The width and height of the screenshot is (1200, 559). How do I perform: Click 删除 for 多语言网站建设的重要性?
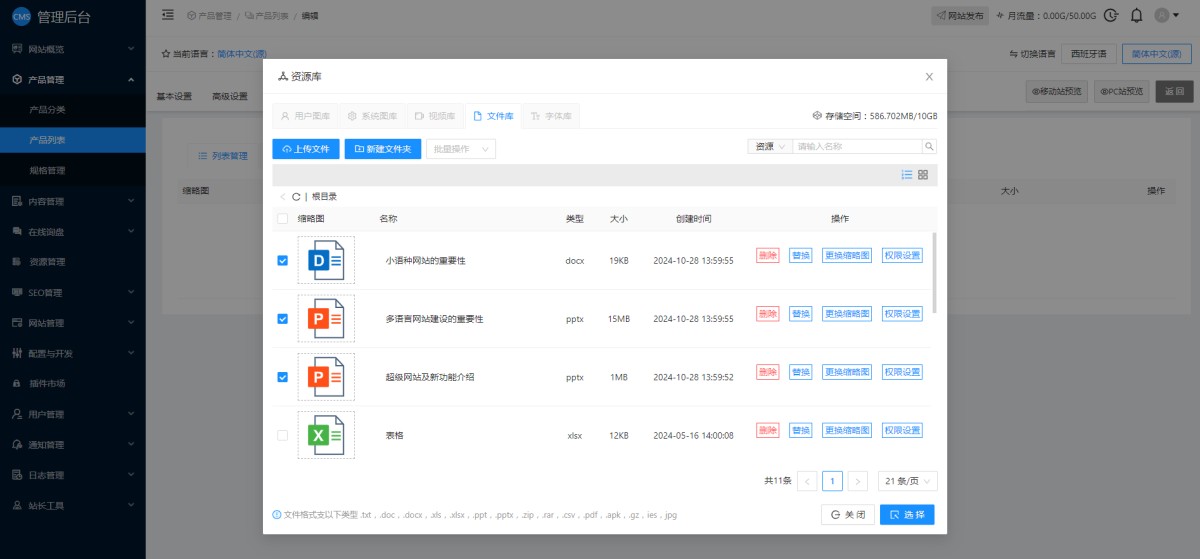click(767, 314)
